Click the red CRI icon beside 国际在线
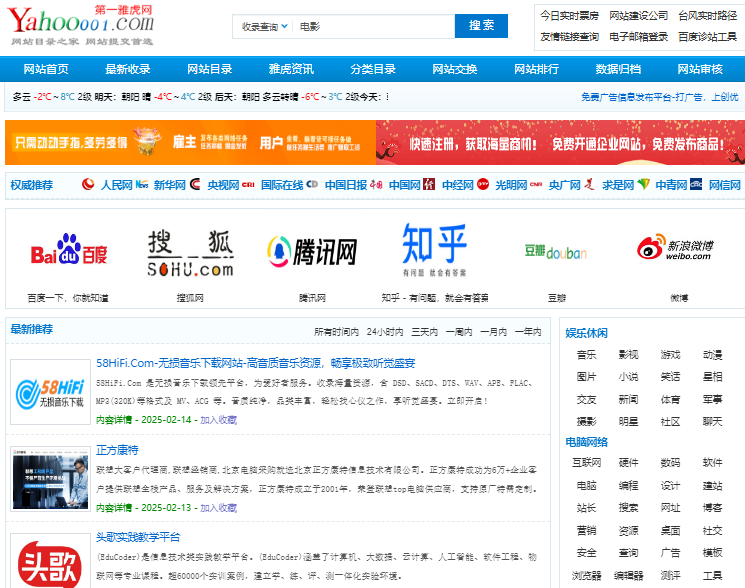 coord(248,184)
